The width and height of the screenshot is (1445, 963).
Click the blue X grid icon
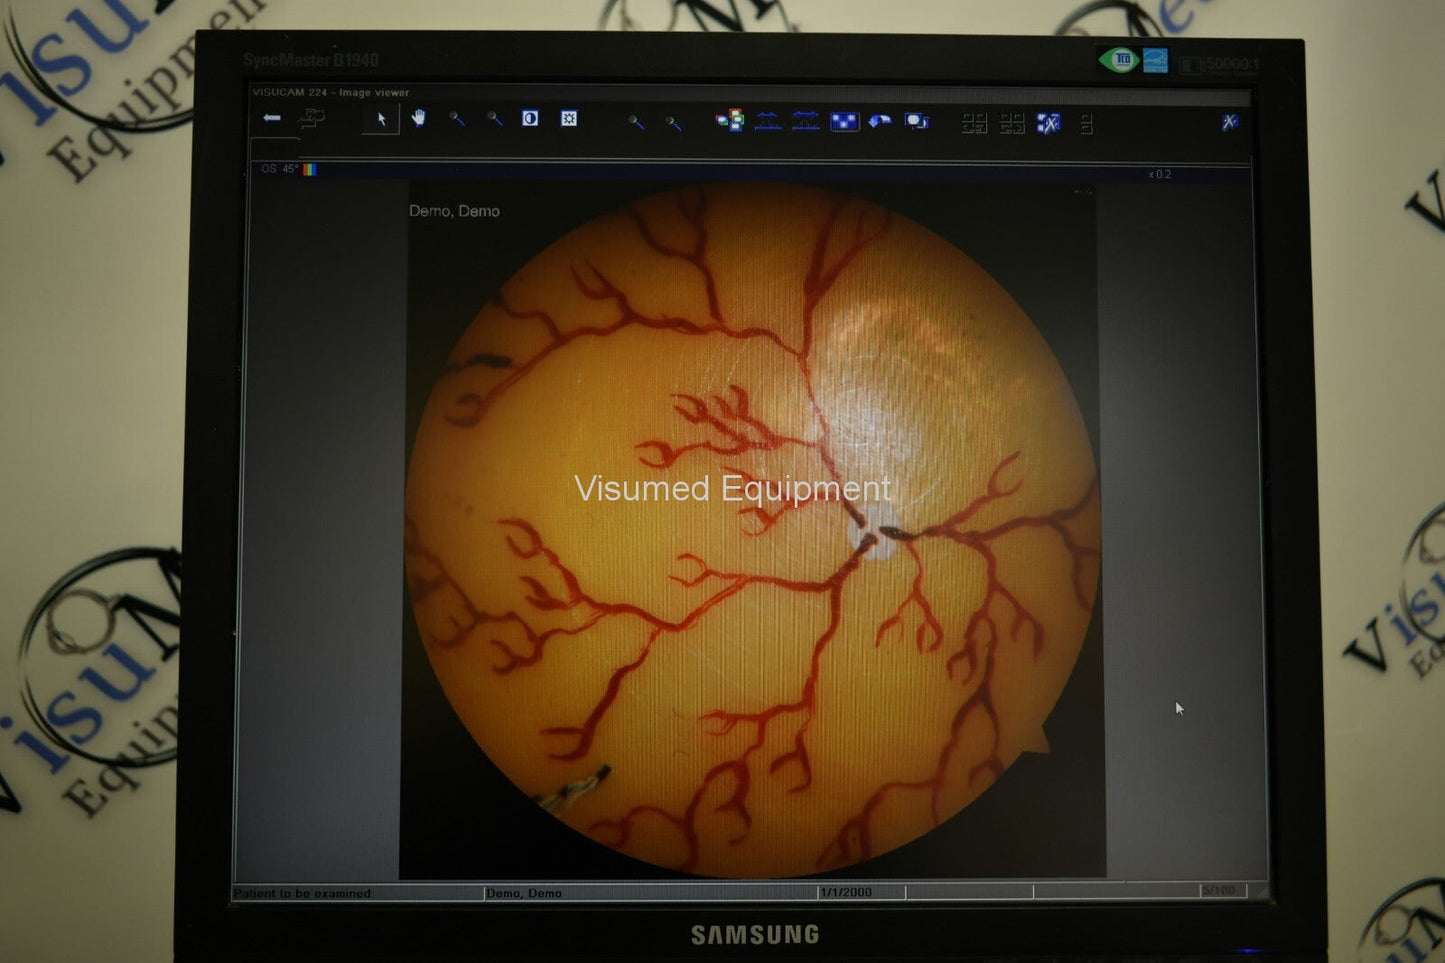point(1048,123)
